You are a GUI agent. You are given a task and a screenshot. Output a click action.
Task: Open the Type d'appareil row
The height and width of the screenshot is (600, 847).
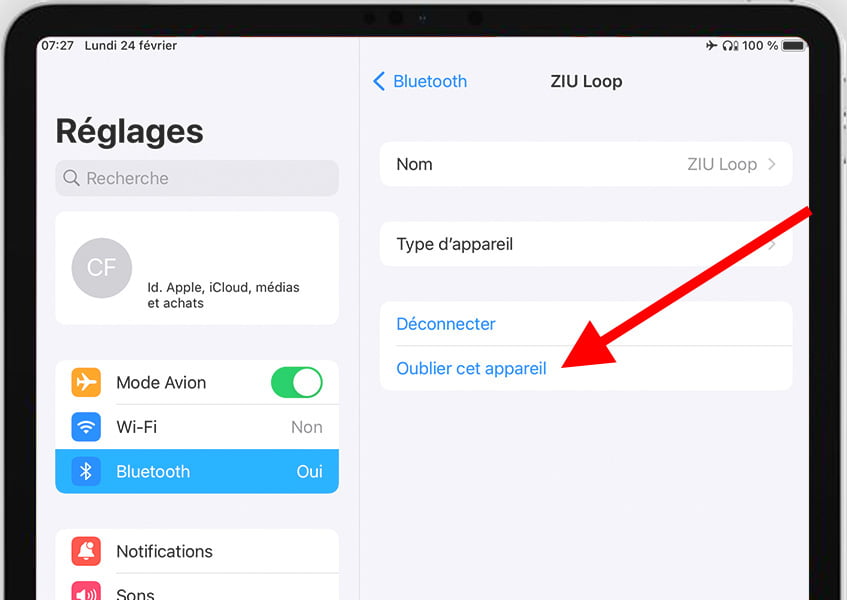[586, 244]
